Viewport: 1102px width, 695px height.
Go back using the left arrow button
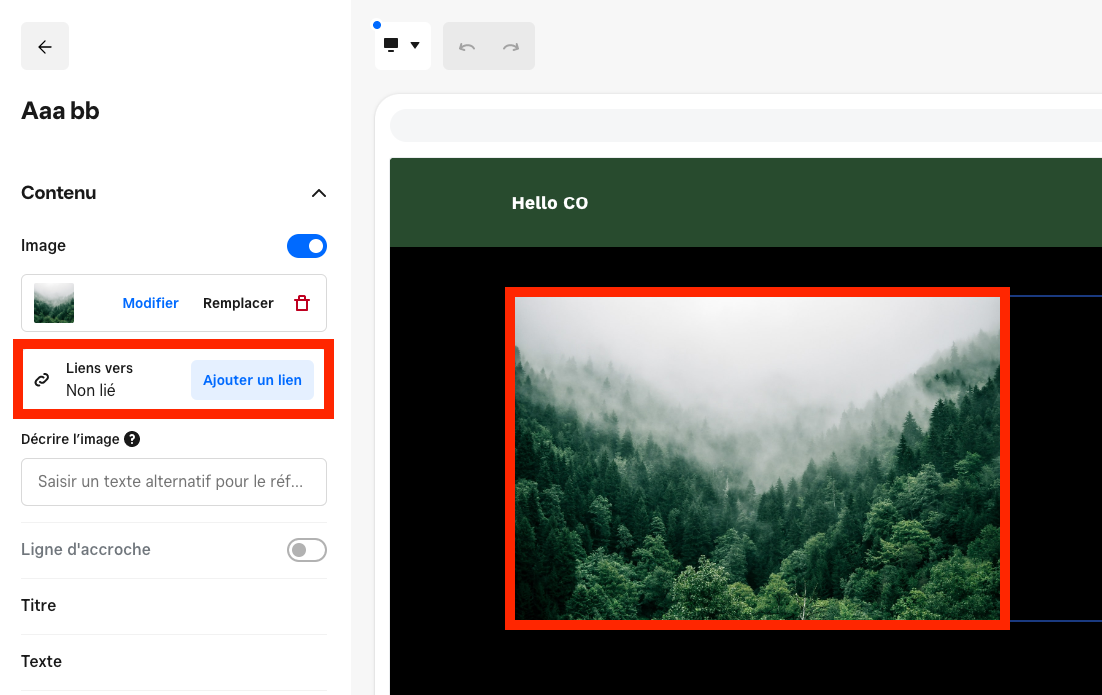45,46
